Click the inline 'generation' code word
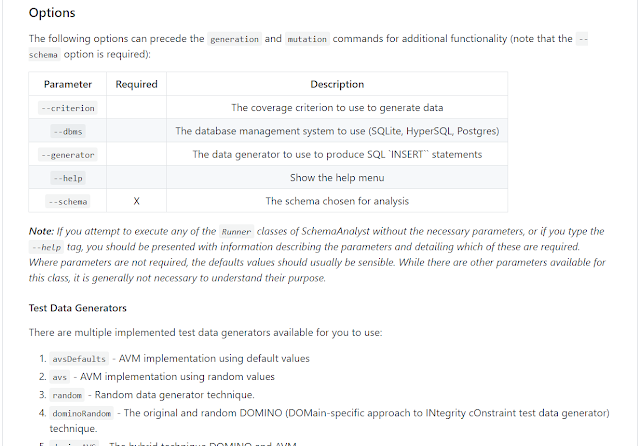The width and height of the screenshot is (640, 446). pyautogui.click(x=234, y=39)
